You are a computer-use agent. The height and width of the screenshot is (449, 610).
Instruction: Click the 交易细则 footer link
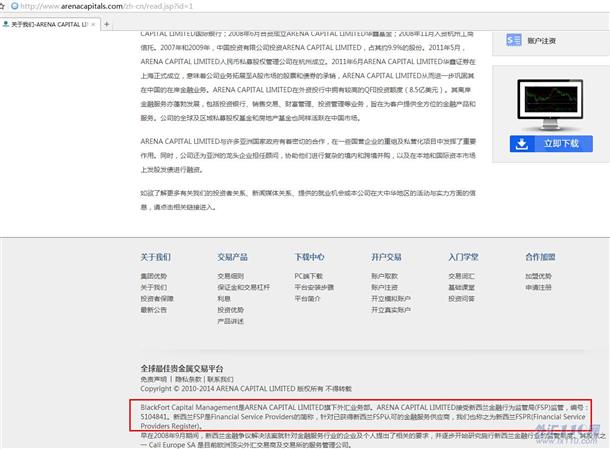[231, 276]
